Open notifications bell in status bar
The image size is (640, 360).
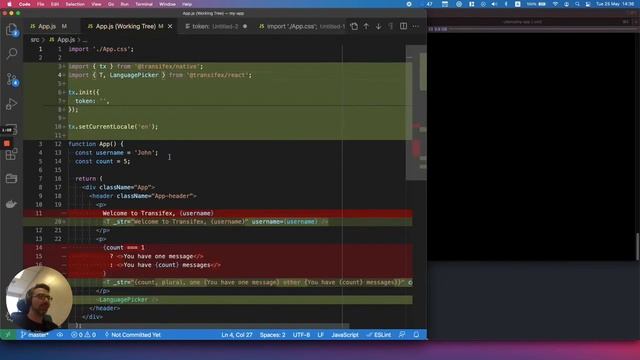416,335
